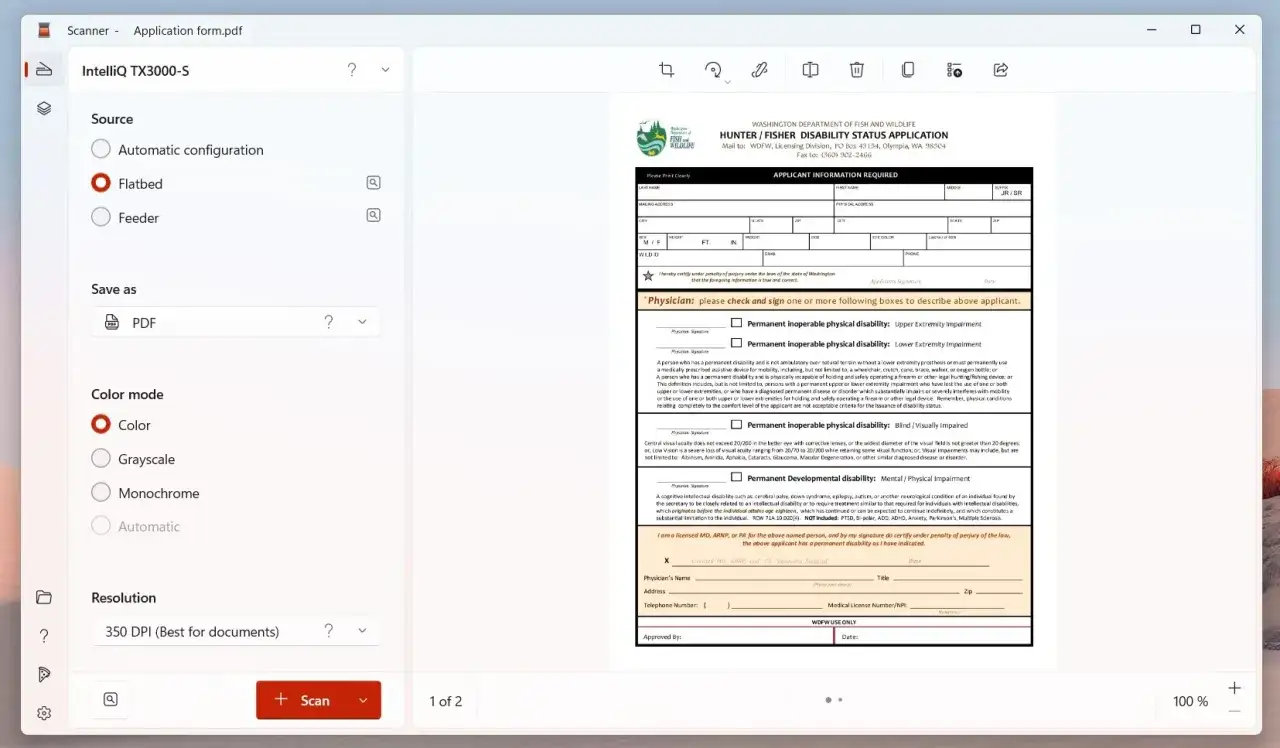Open the layers stack sidebar icon
Screen dimensions: 1280x748
tap(44, 108)
